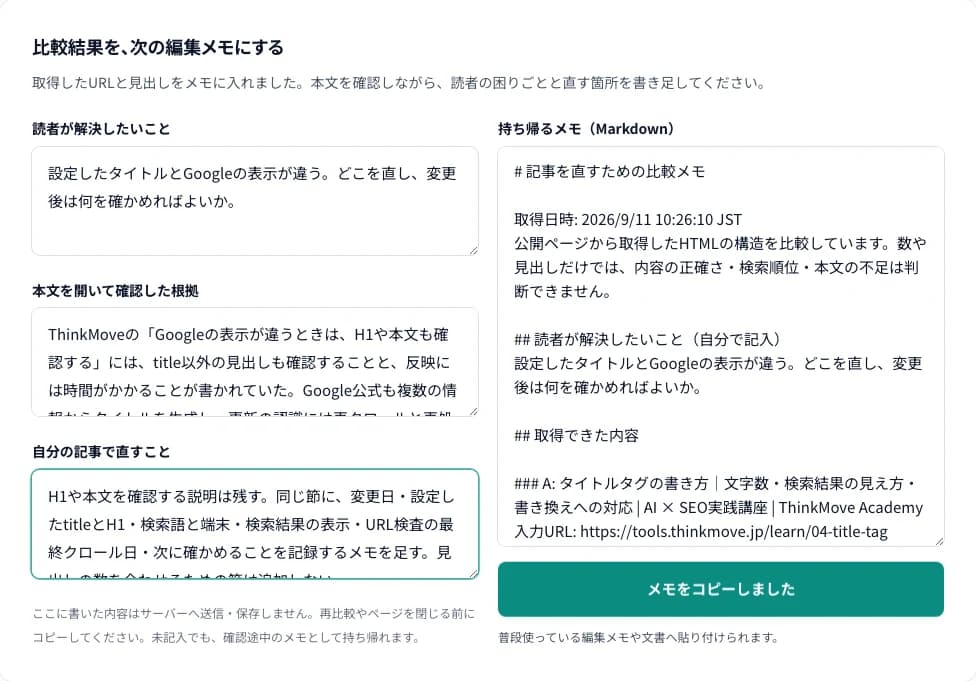The width and height of the screenshot is (976, 681).
Task: Click heading 比較結果を、次の編集メモにする
Action: pyautogui.click(x=158, y=47)
